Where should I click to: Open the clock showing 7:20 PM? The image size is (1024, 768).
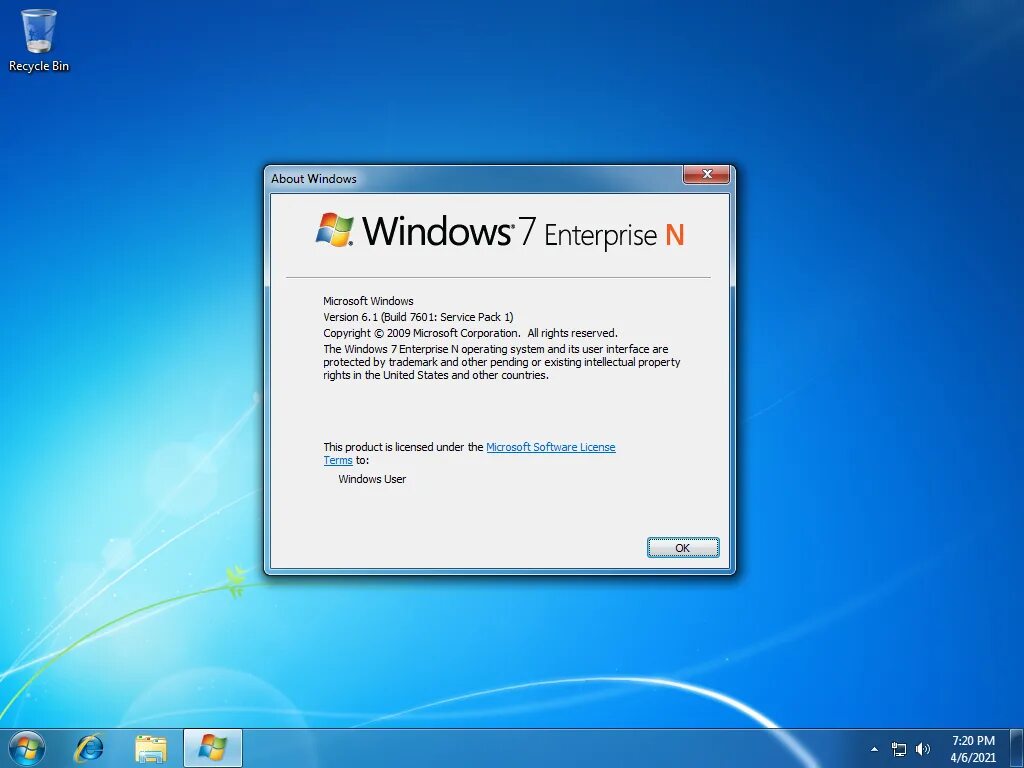[973, 749]
